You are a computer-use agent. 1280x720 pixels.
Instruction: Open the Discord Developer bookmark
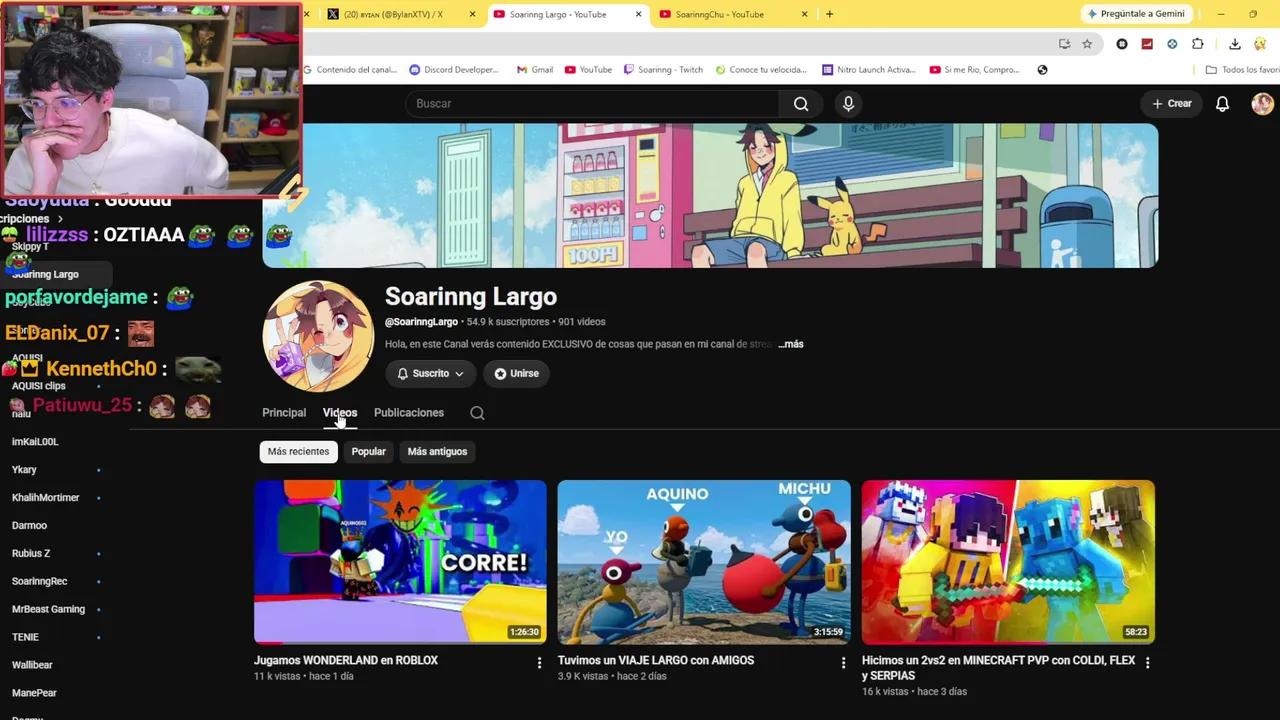point(454,70)
